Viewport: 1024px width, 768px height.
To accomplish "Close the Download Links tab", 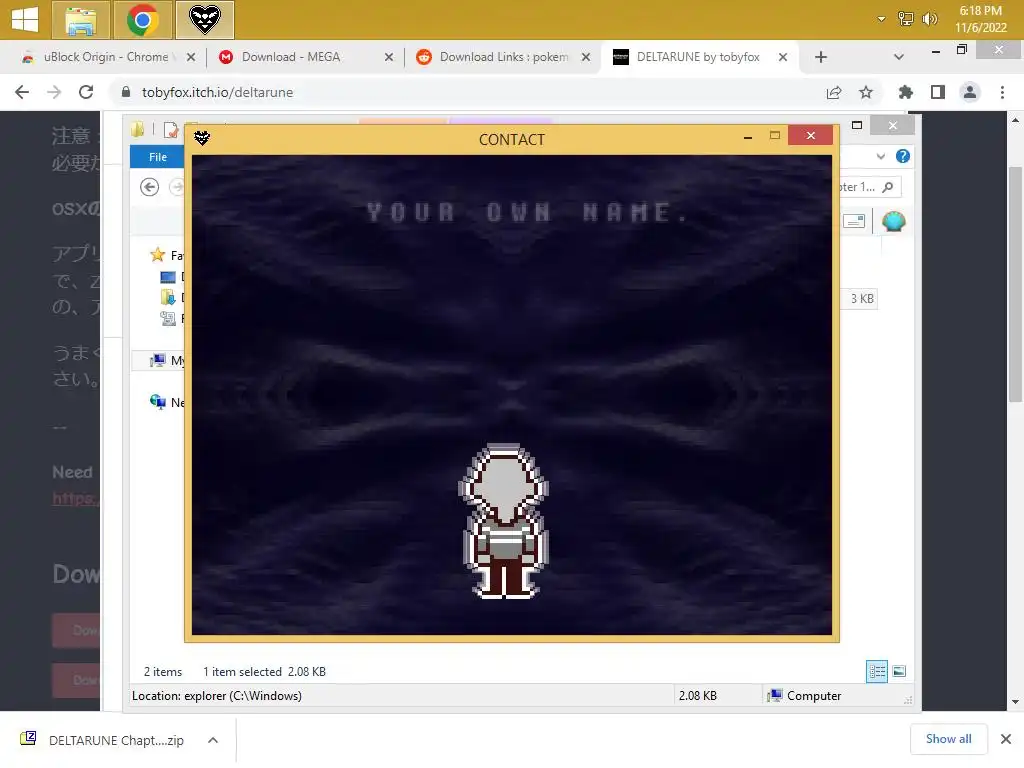I will [586, 57].
